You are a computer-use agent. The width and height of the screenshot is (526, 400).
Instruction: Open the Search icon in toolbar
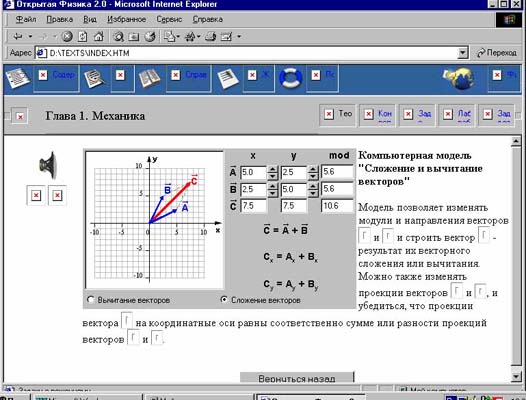tap(118, 36)
